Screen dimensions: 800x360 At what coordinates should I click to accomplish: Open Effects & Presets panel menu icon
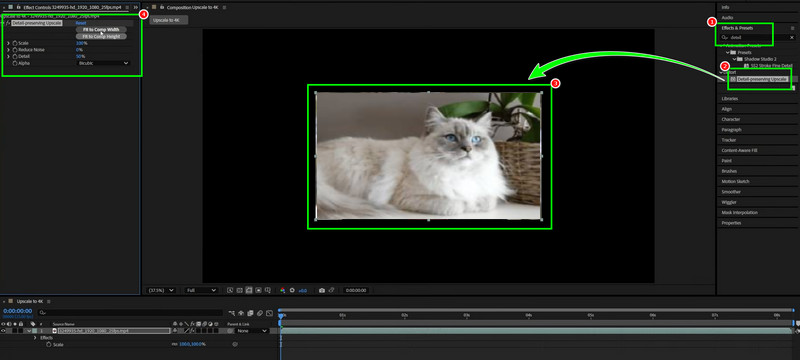[792, 28]
